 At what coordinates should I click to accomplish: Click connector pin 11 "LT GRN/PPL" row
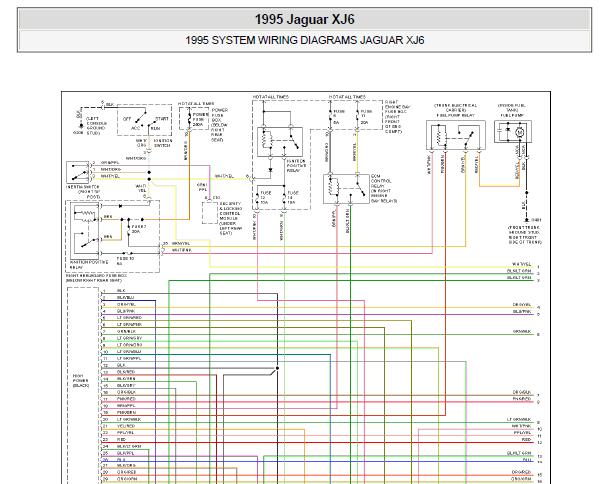[121, 358]
